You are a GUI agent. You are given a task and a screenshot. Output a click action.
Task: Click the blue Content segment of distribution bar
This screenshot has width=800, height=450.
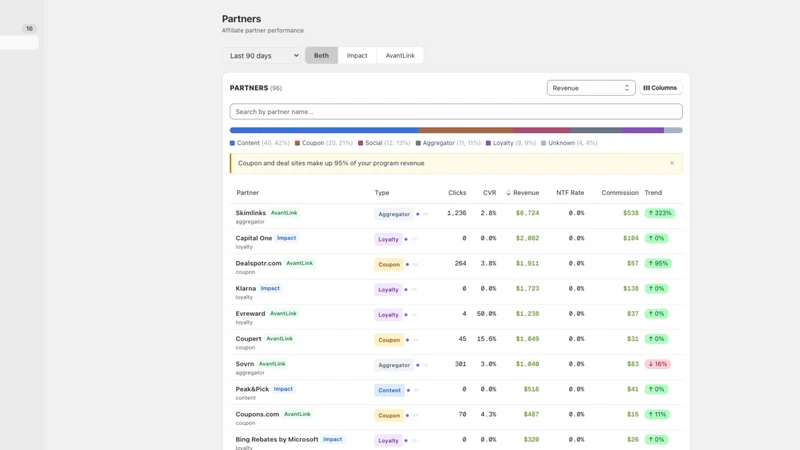point(324,130)
